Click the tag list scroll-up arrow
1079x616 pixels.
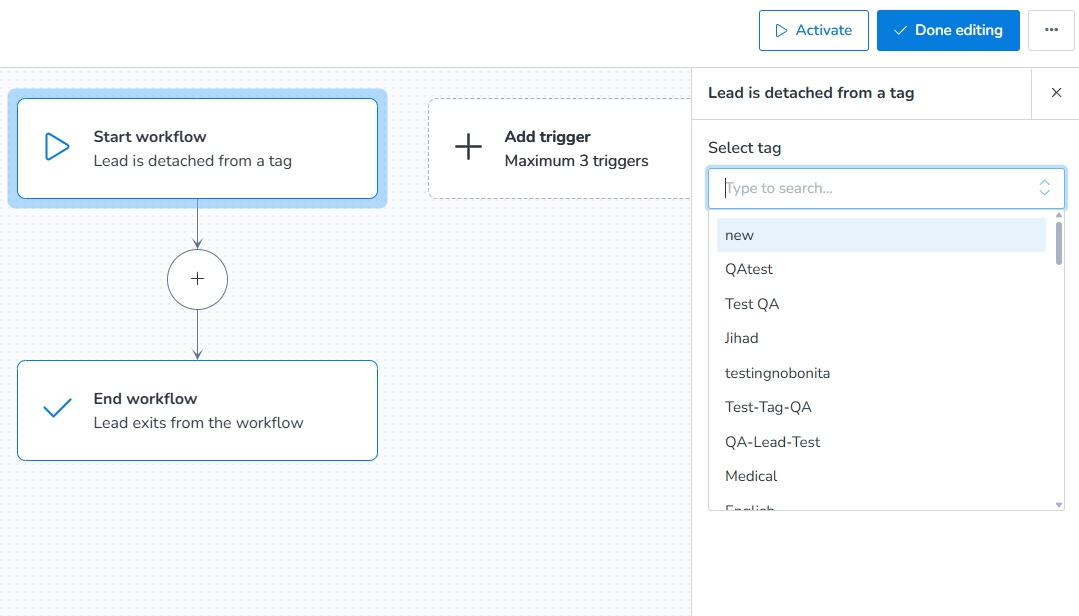point(1058,215)
